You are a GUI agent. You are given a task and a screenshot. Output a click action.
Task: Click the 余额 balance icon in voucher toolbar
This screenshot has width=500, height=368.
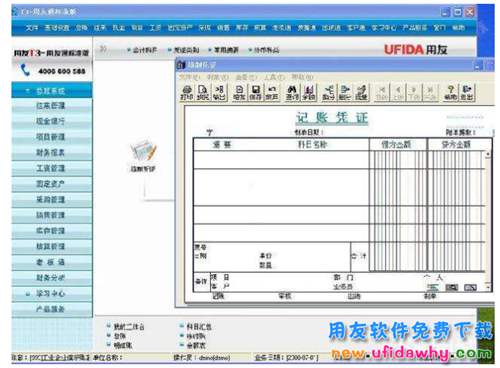coord(309,92)
